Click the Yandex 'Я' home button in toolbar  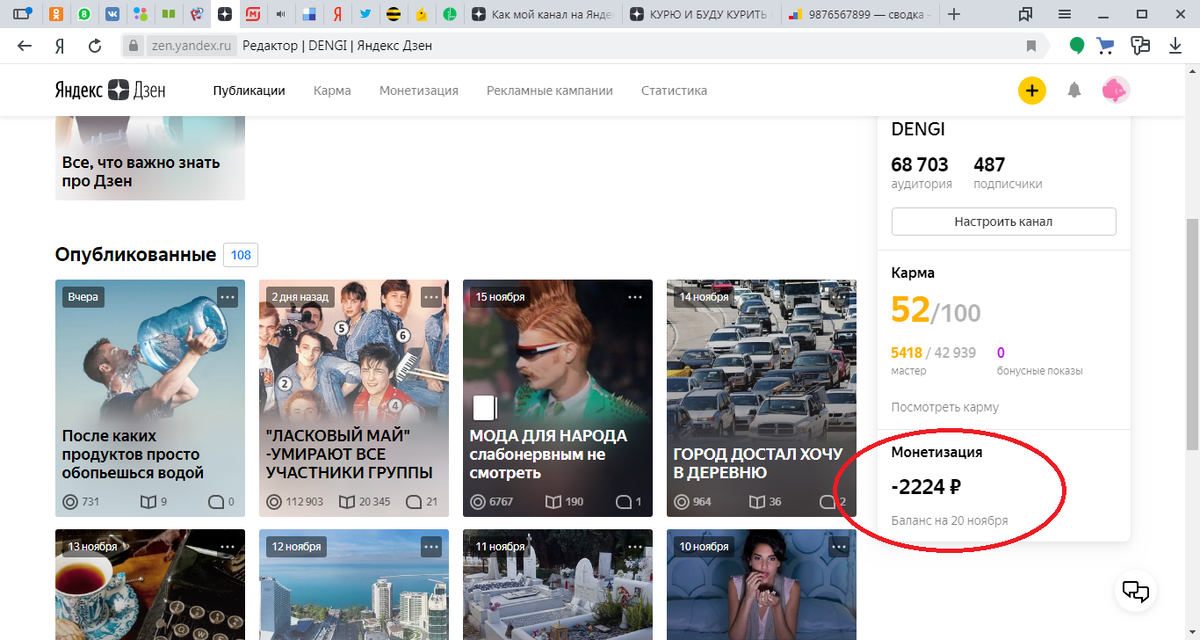(x=60, y=46)
